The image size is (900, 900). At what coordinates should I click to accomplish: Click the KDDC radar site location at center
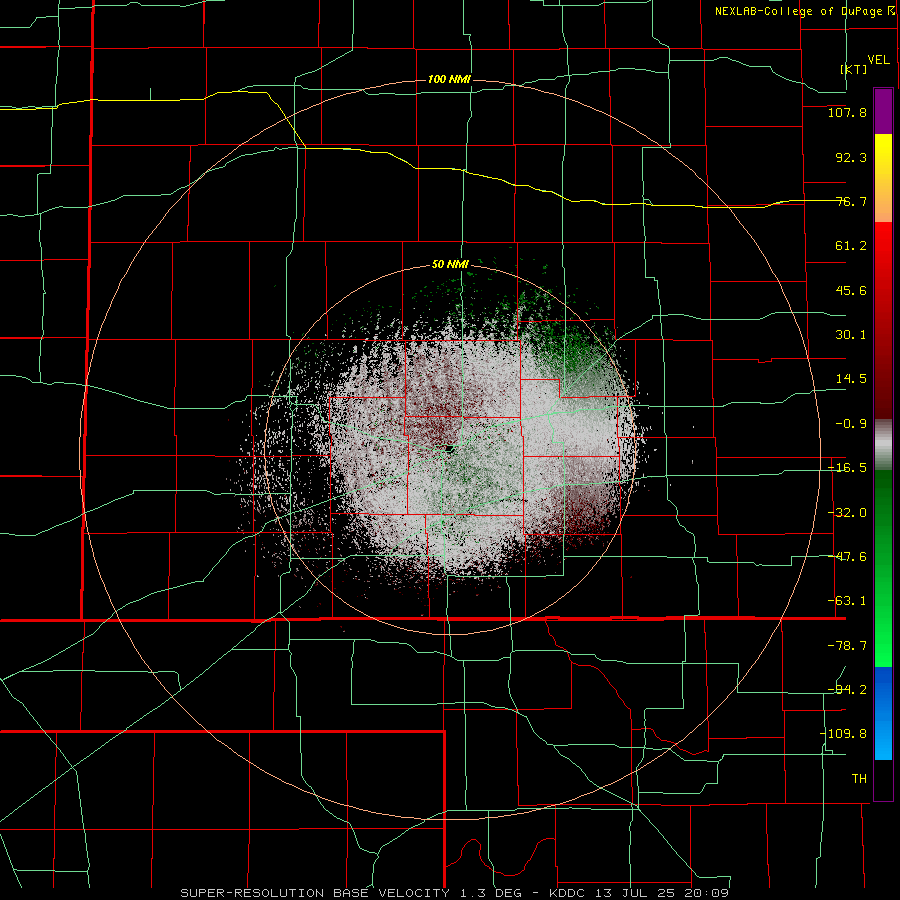click(449, 448)
